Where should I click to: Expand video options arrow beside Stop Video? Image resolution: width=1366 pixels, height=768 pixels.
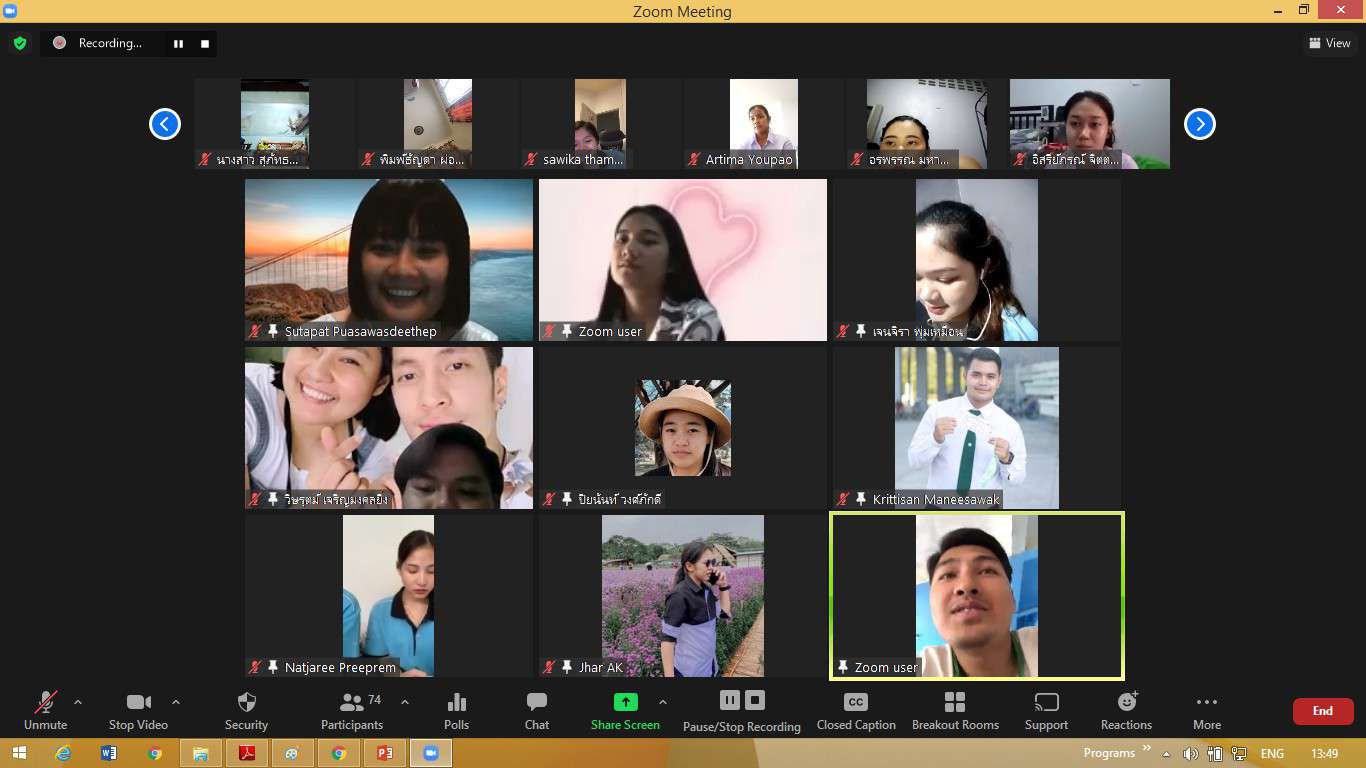coord(176,702)
